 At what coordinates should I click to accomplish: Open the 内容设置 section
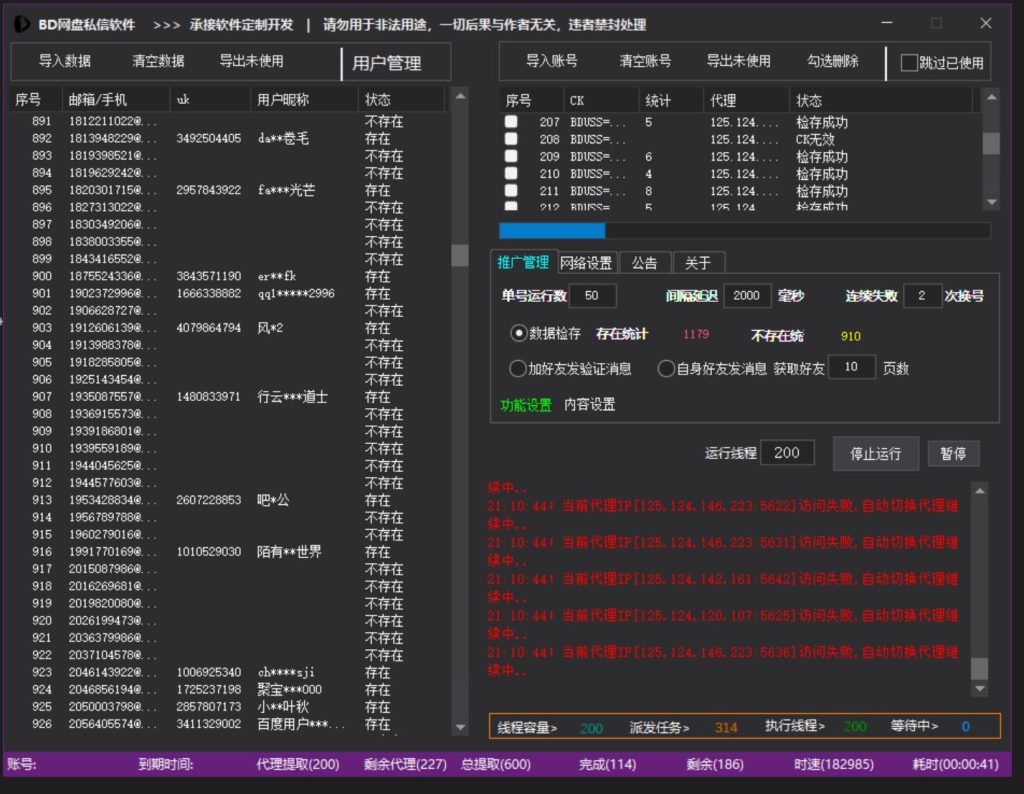tap(589, 405)
